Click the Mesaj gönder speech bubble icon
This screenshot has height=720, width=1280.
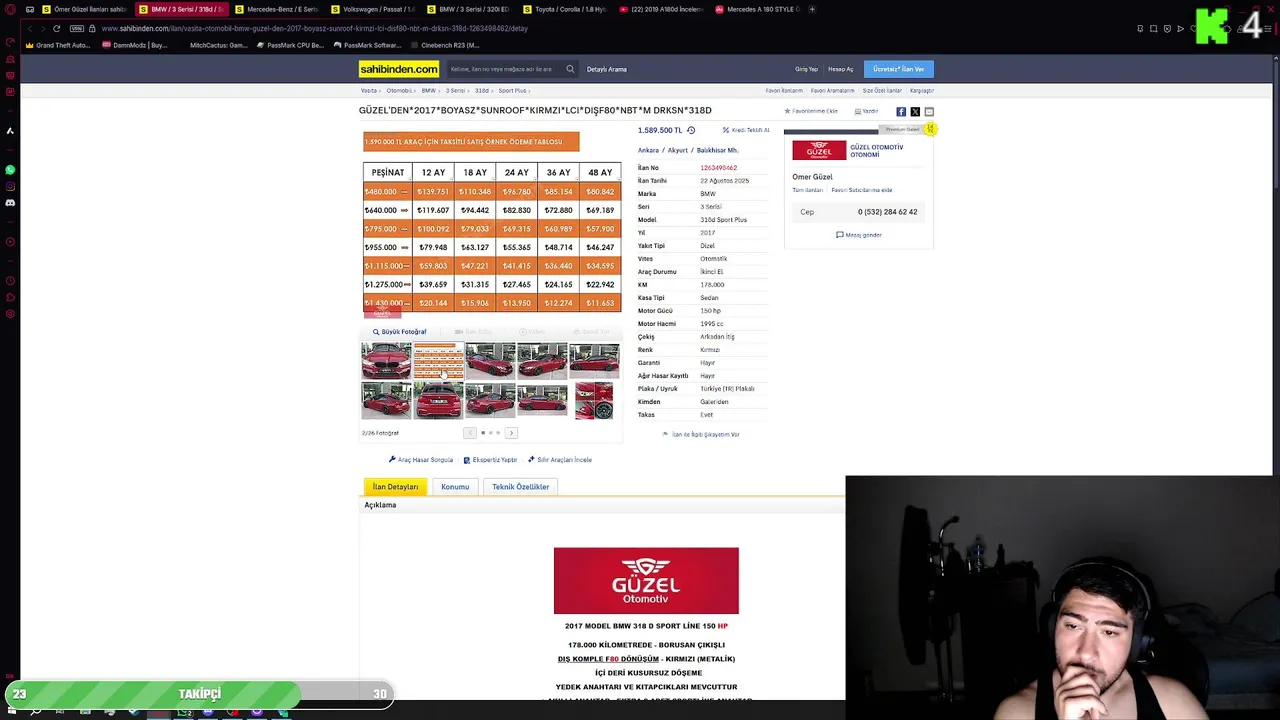click(840, 235)
